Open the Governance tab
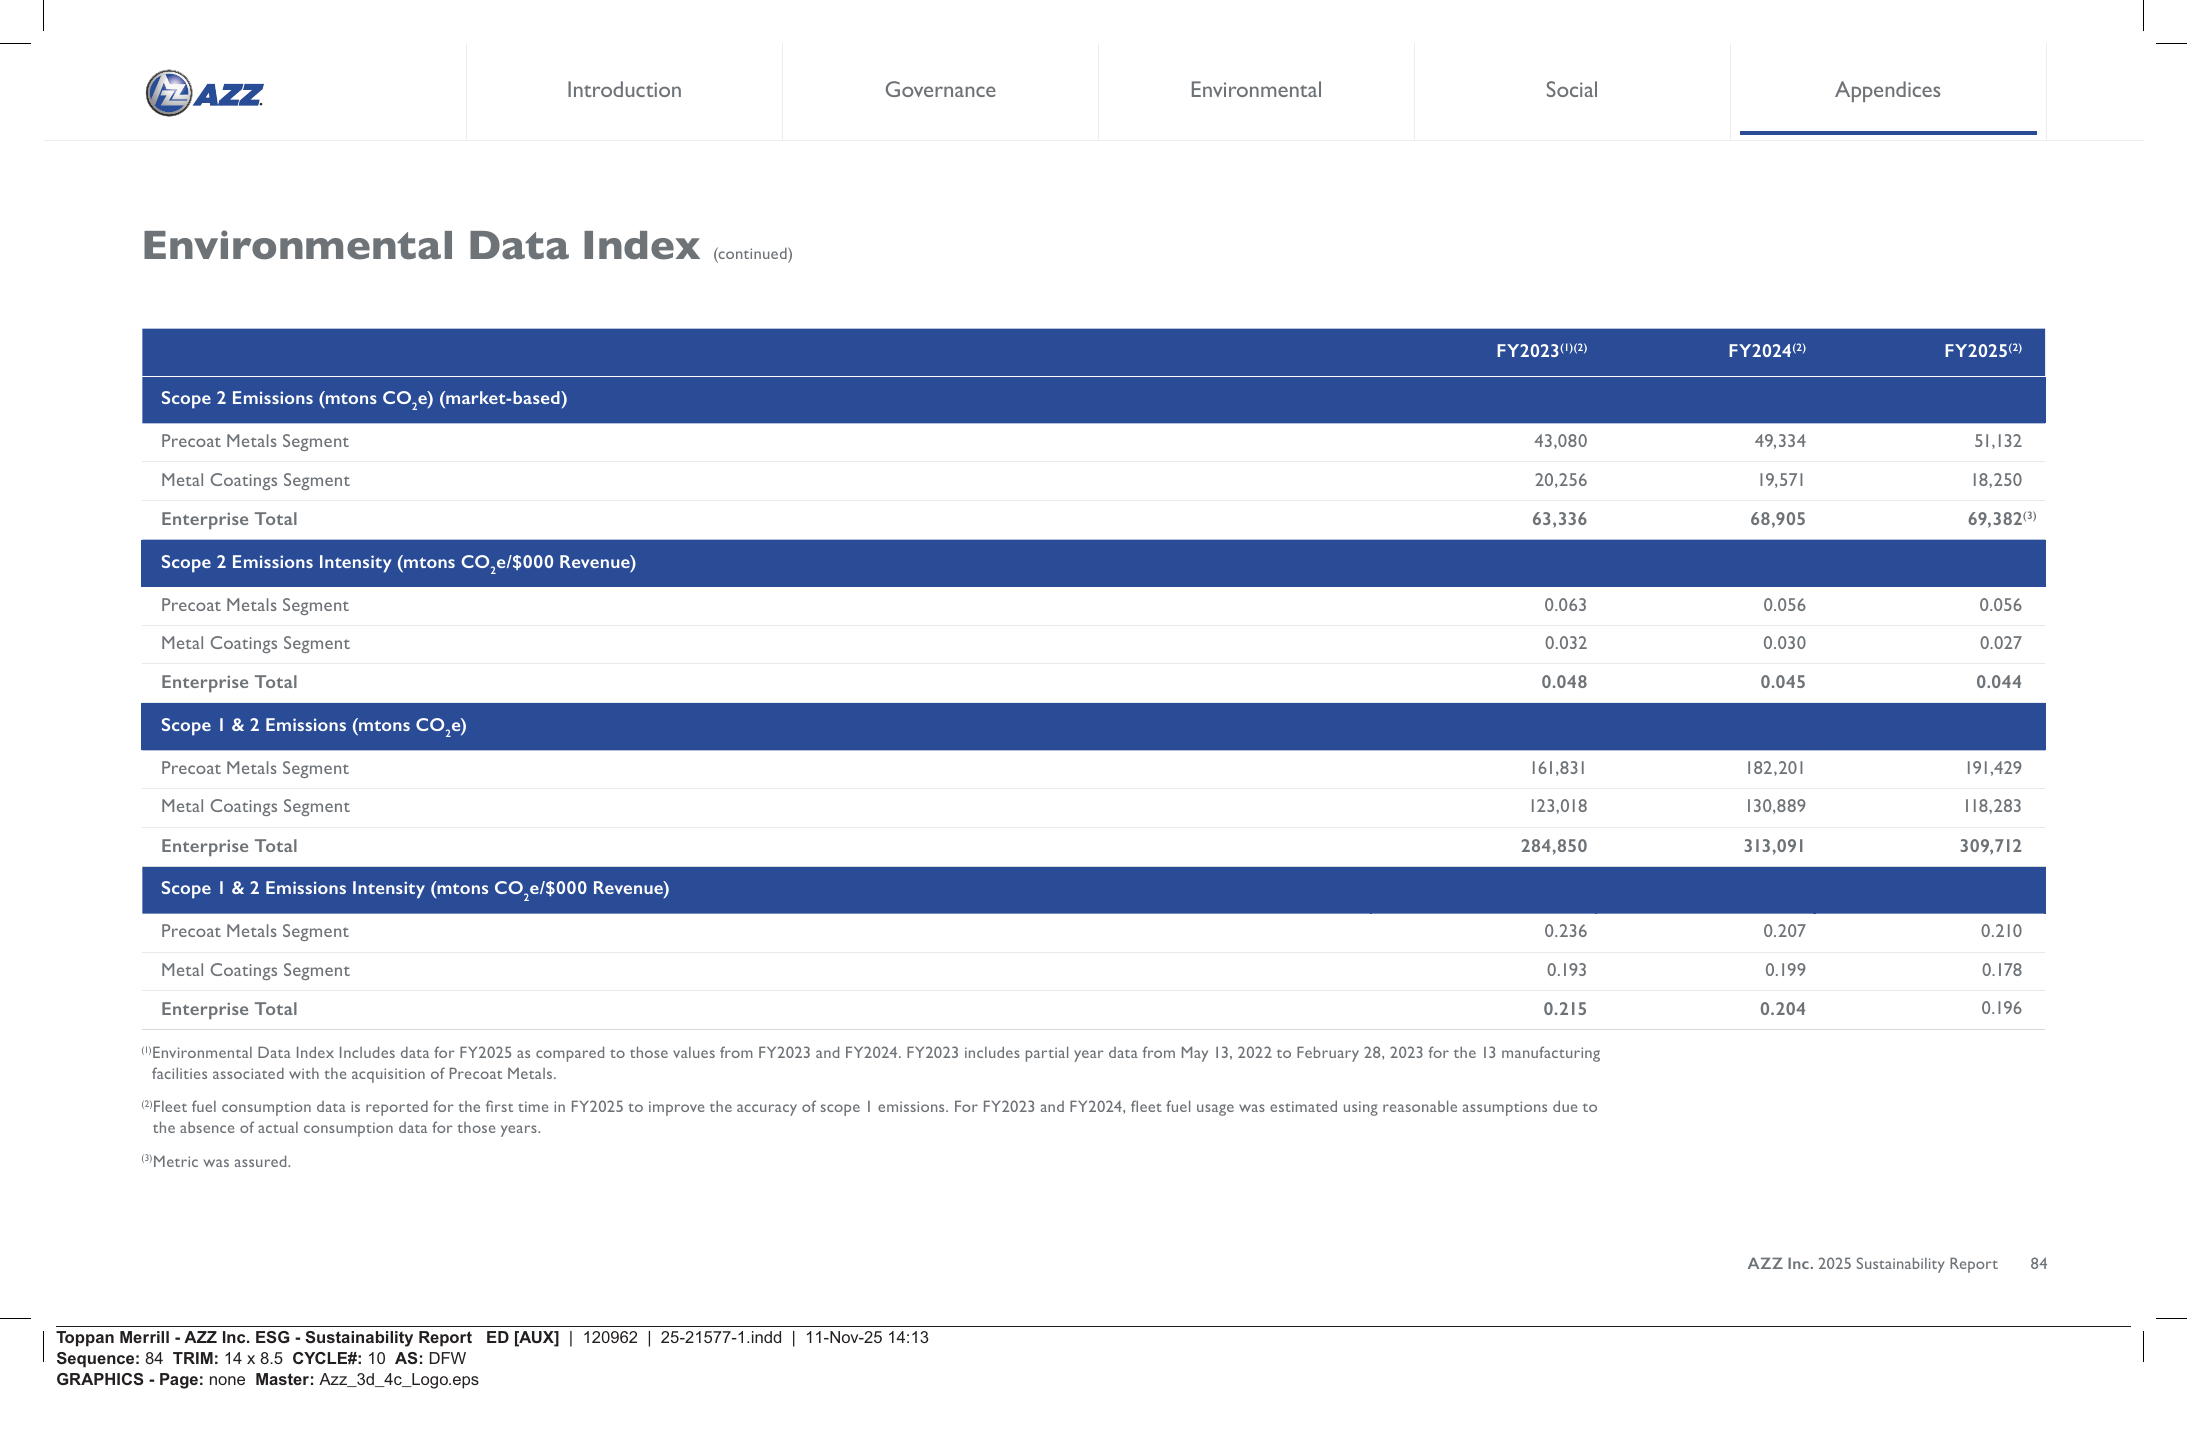2188x1436 pixels. point(940,90)
